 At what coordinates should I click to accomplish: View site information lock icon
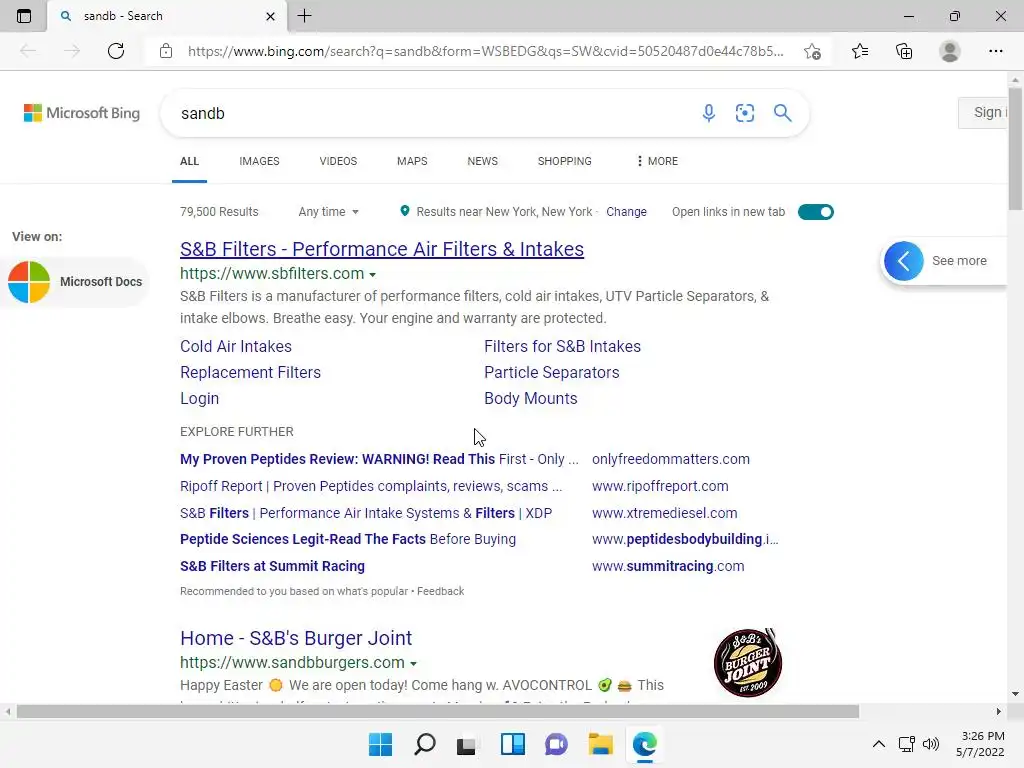tap(166, 51)
